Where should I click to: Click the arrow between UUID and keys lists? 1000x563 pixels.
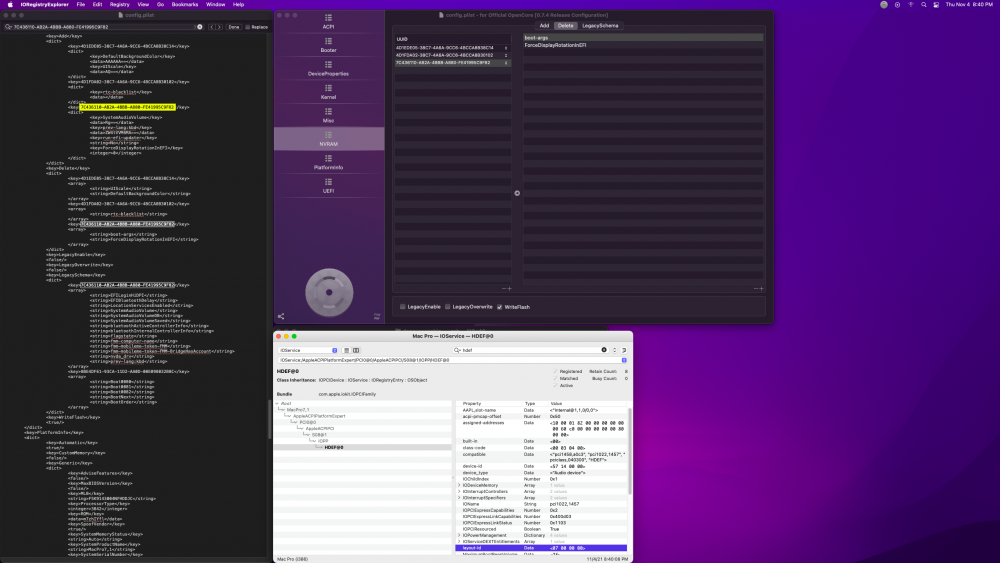tap(517, 193)
